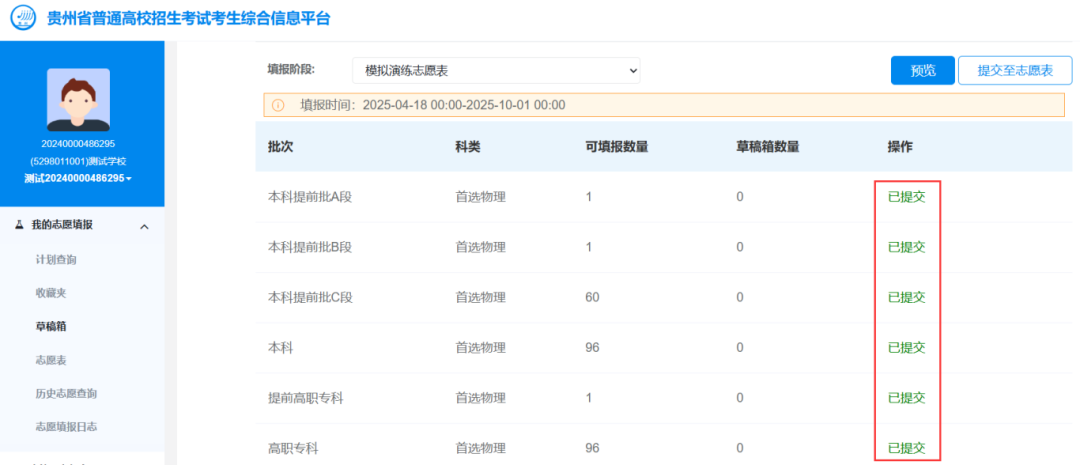Click the blue 预览 button
Screen dimensions: 1080x465
click(x=922, y=70)
